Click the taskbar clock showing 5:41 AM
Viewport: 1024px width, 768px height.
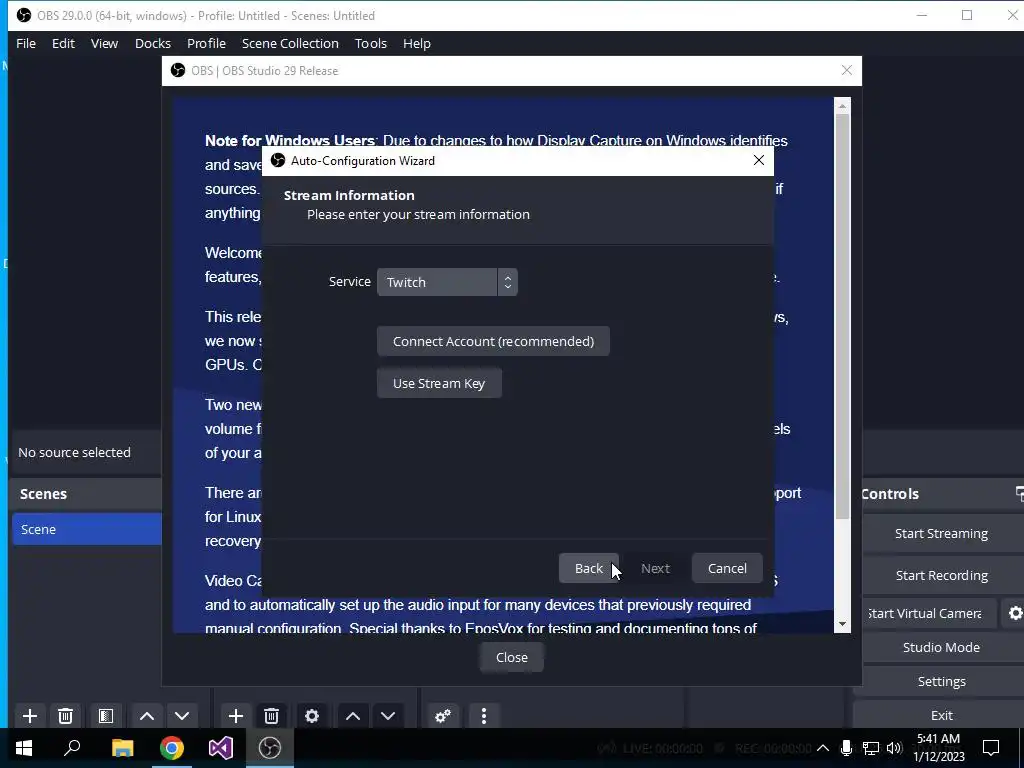coord(938,748)
